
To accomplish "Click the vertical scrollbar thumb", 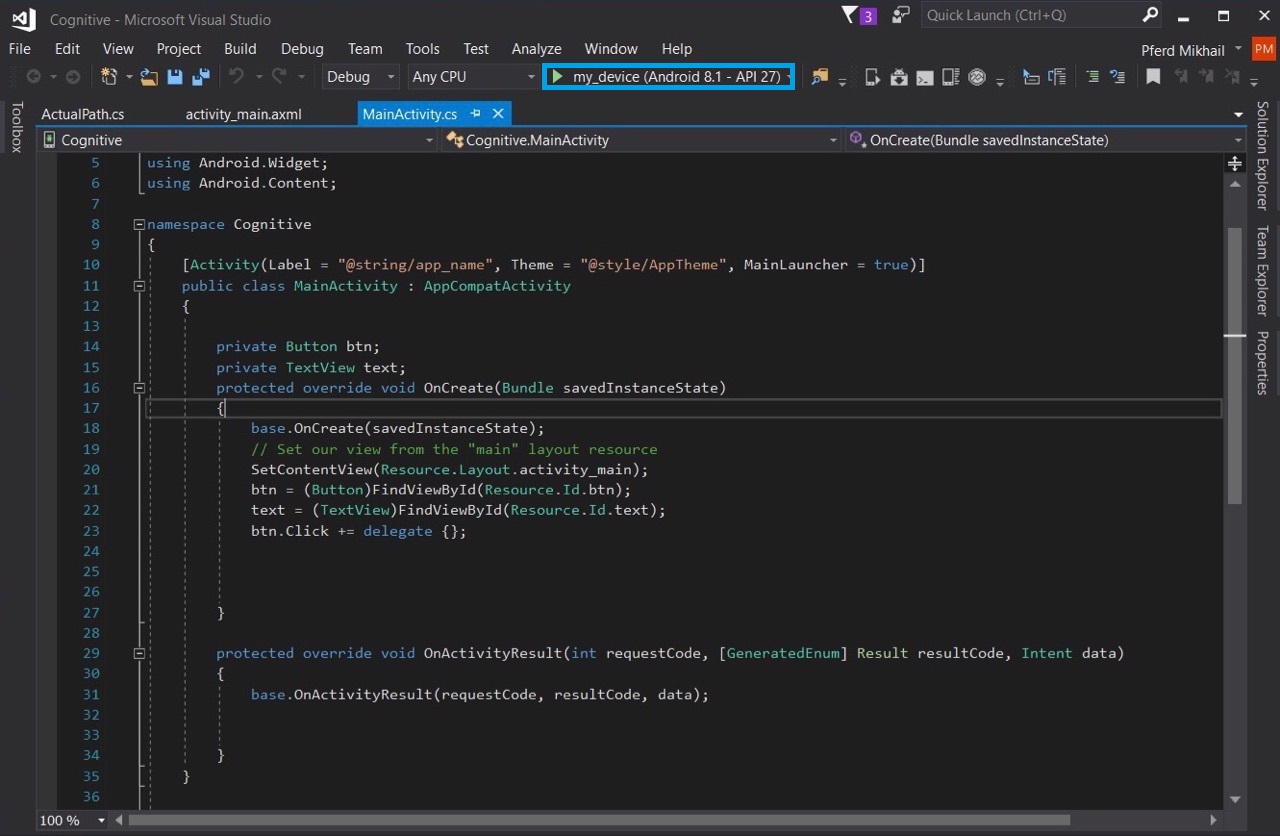I will [1235, 365].
